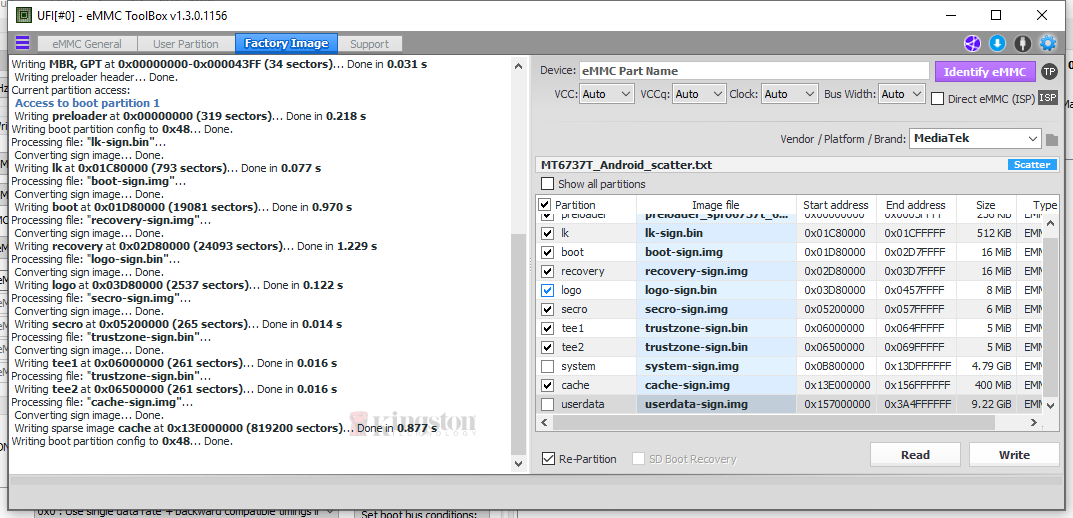Open the VCC voltage dropdown

pos(606,94)
